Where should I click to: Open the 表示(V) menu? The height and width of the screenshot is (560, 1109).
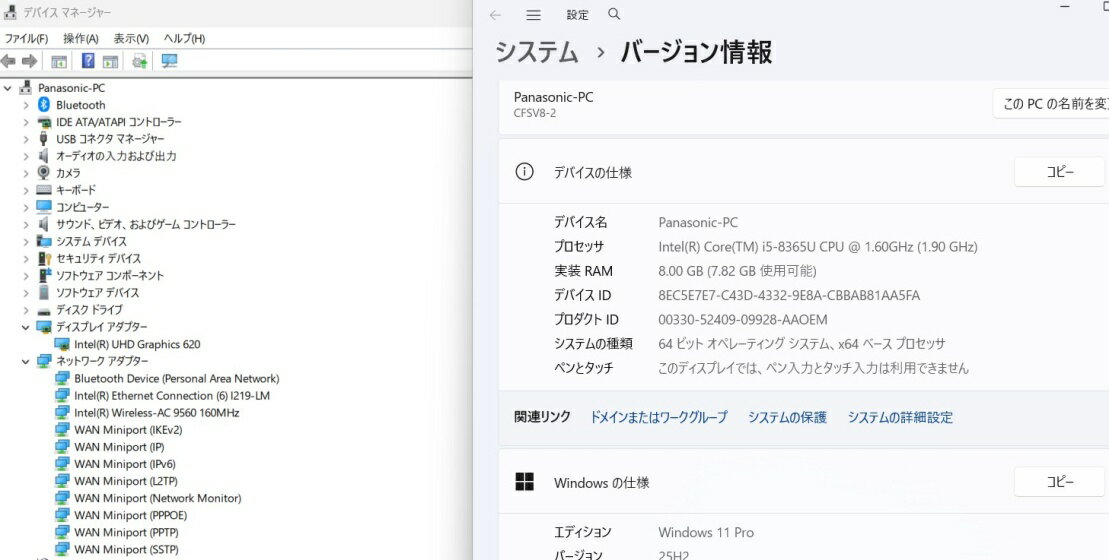coord(131,38)
